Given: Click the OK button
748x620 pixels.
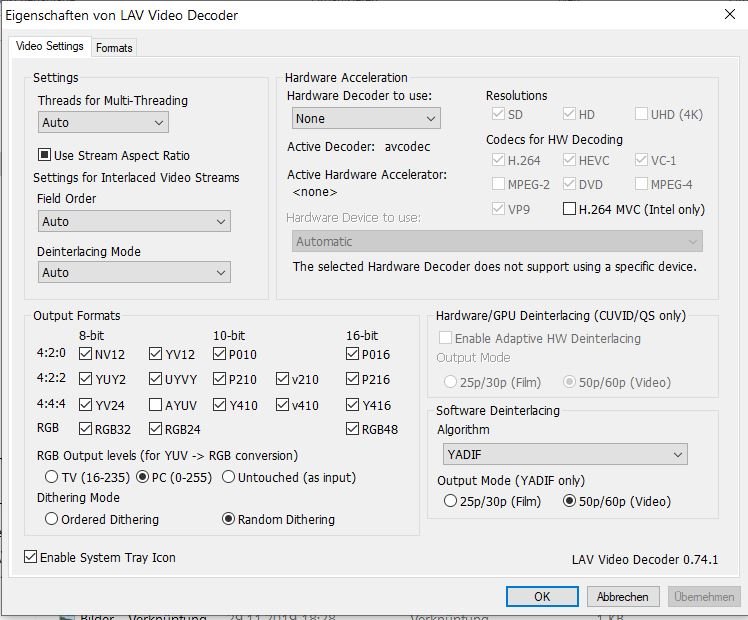Looking at the screenshot, I should click(x=542, y=597).
